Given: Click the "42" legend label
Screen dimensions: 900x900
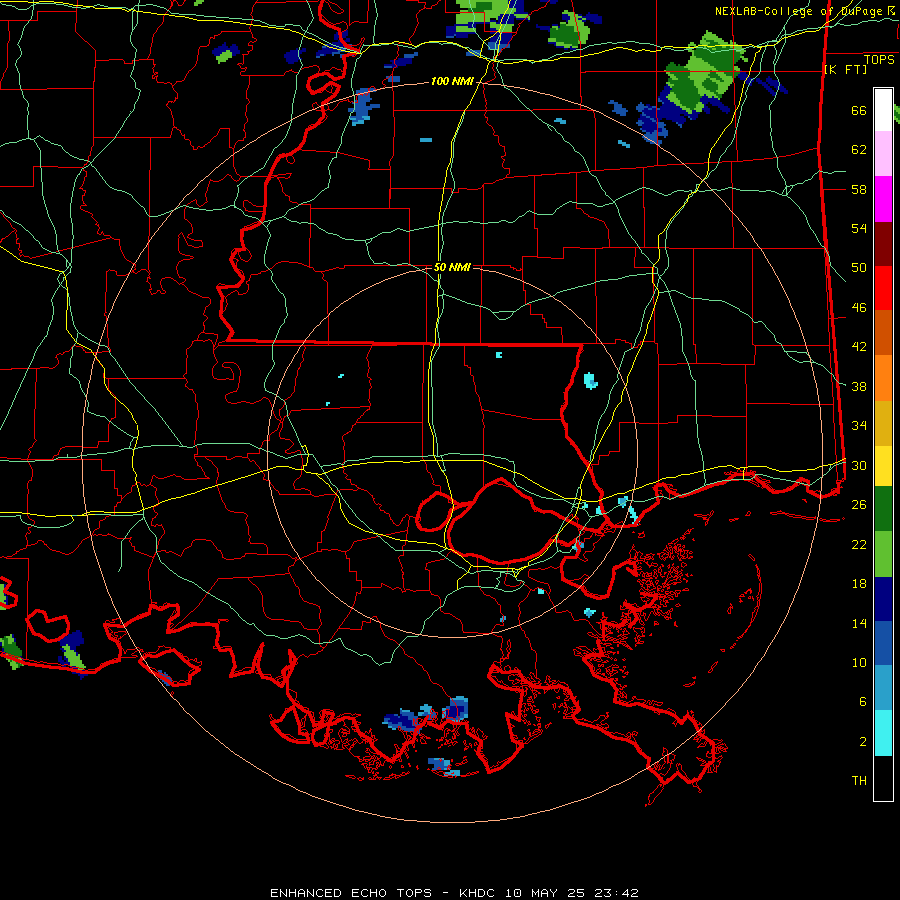Looking at the screenshot, I should click(x=859, y=347).
